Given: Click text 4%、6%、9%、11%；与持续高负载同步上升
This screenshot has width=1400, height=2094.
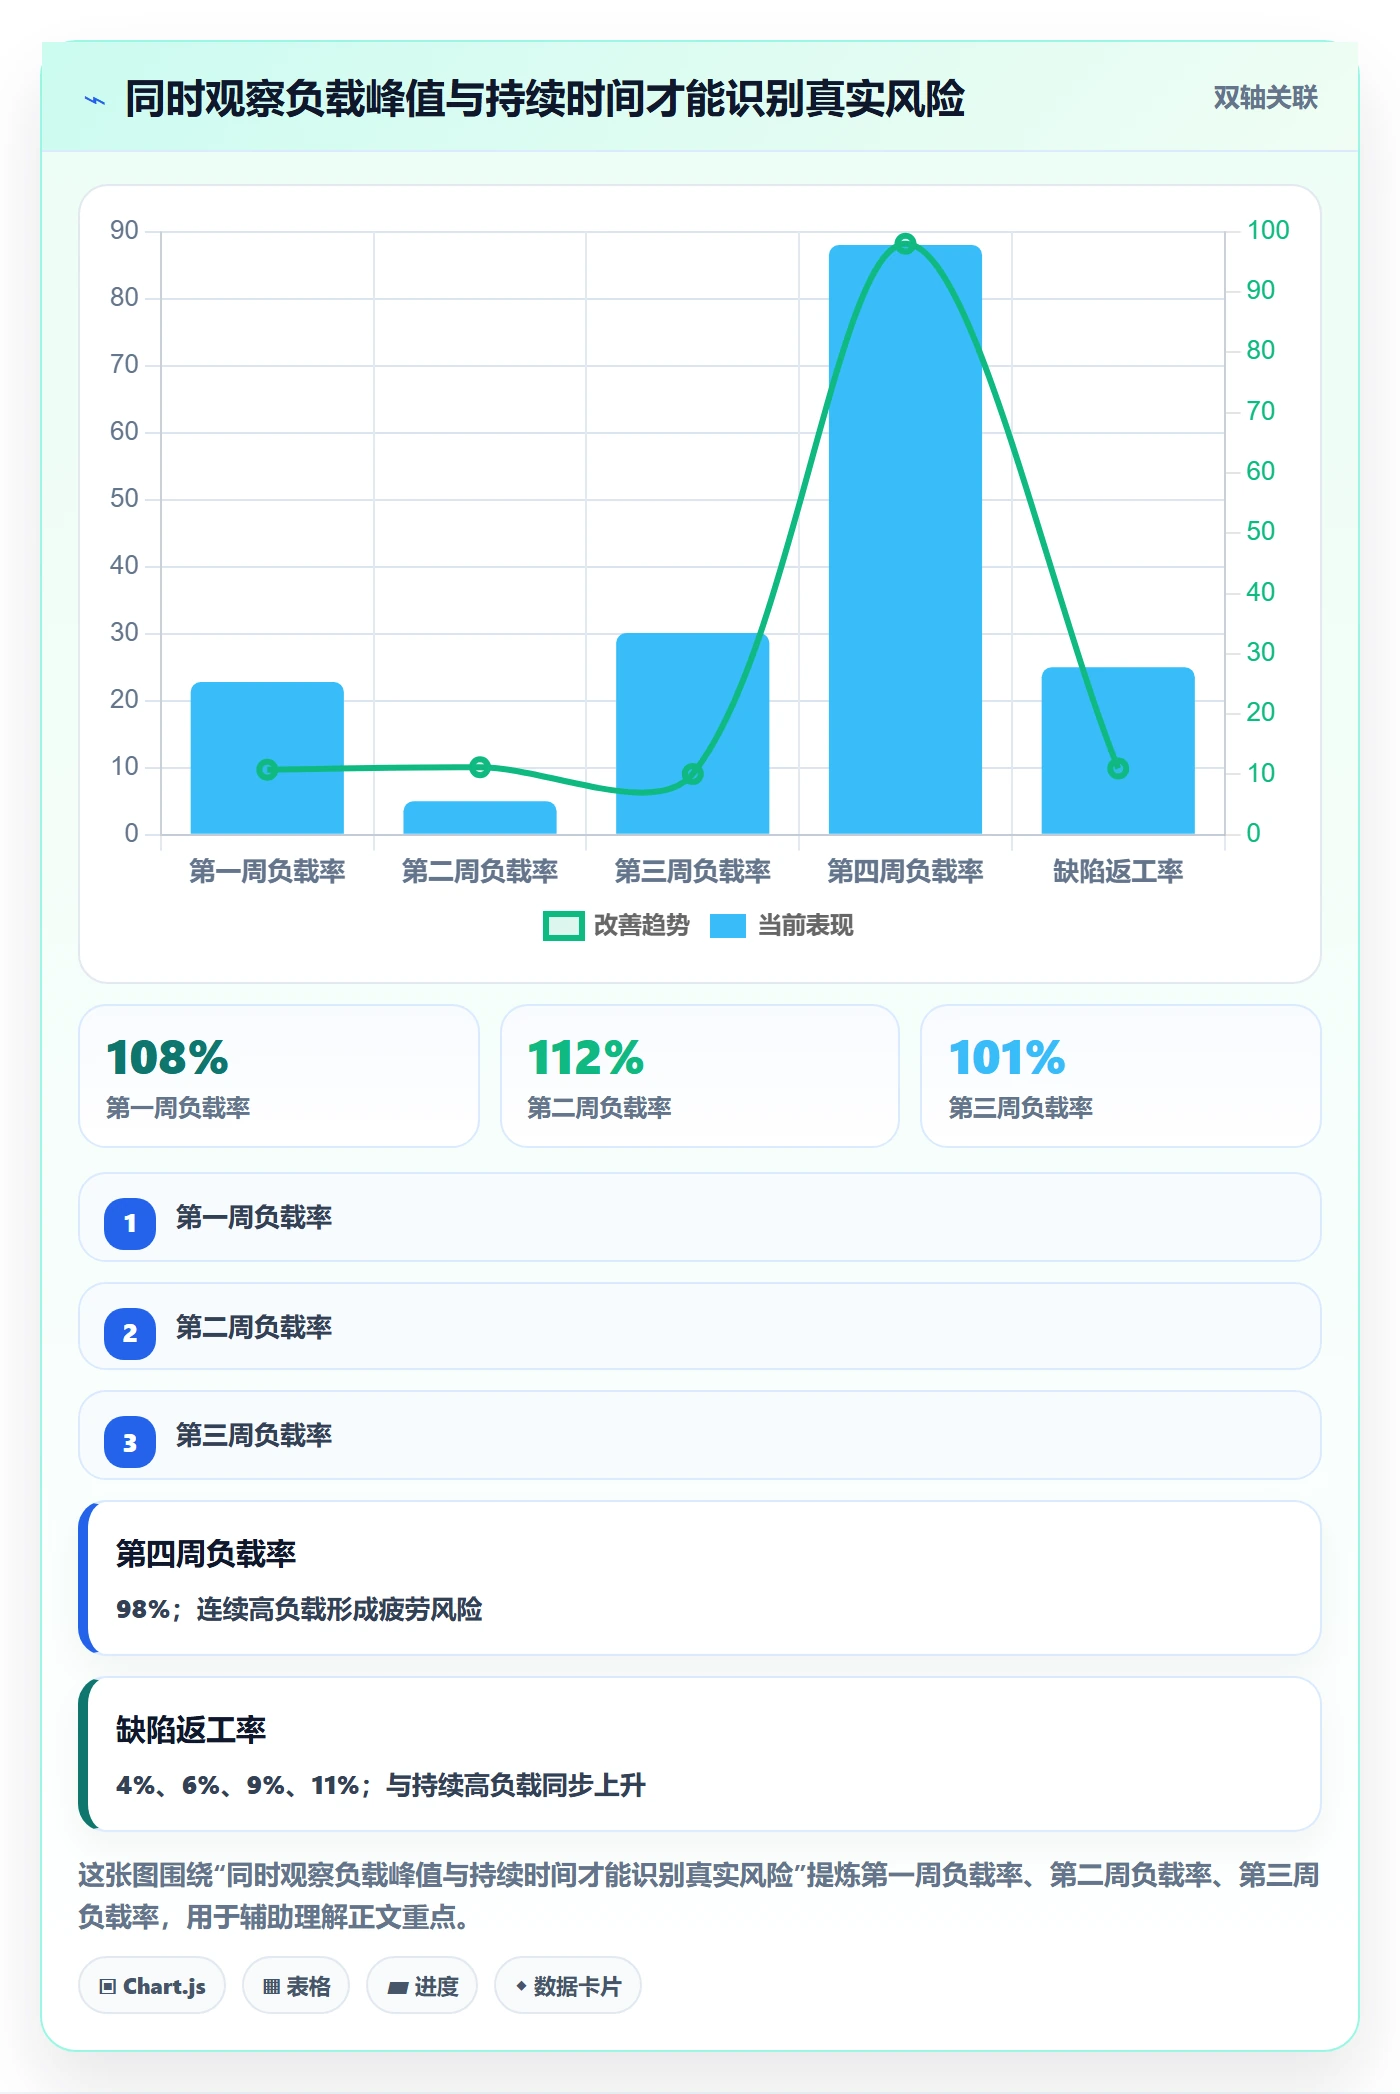Looking at the screenshot, I should (381, 1785).
